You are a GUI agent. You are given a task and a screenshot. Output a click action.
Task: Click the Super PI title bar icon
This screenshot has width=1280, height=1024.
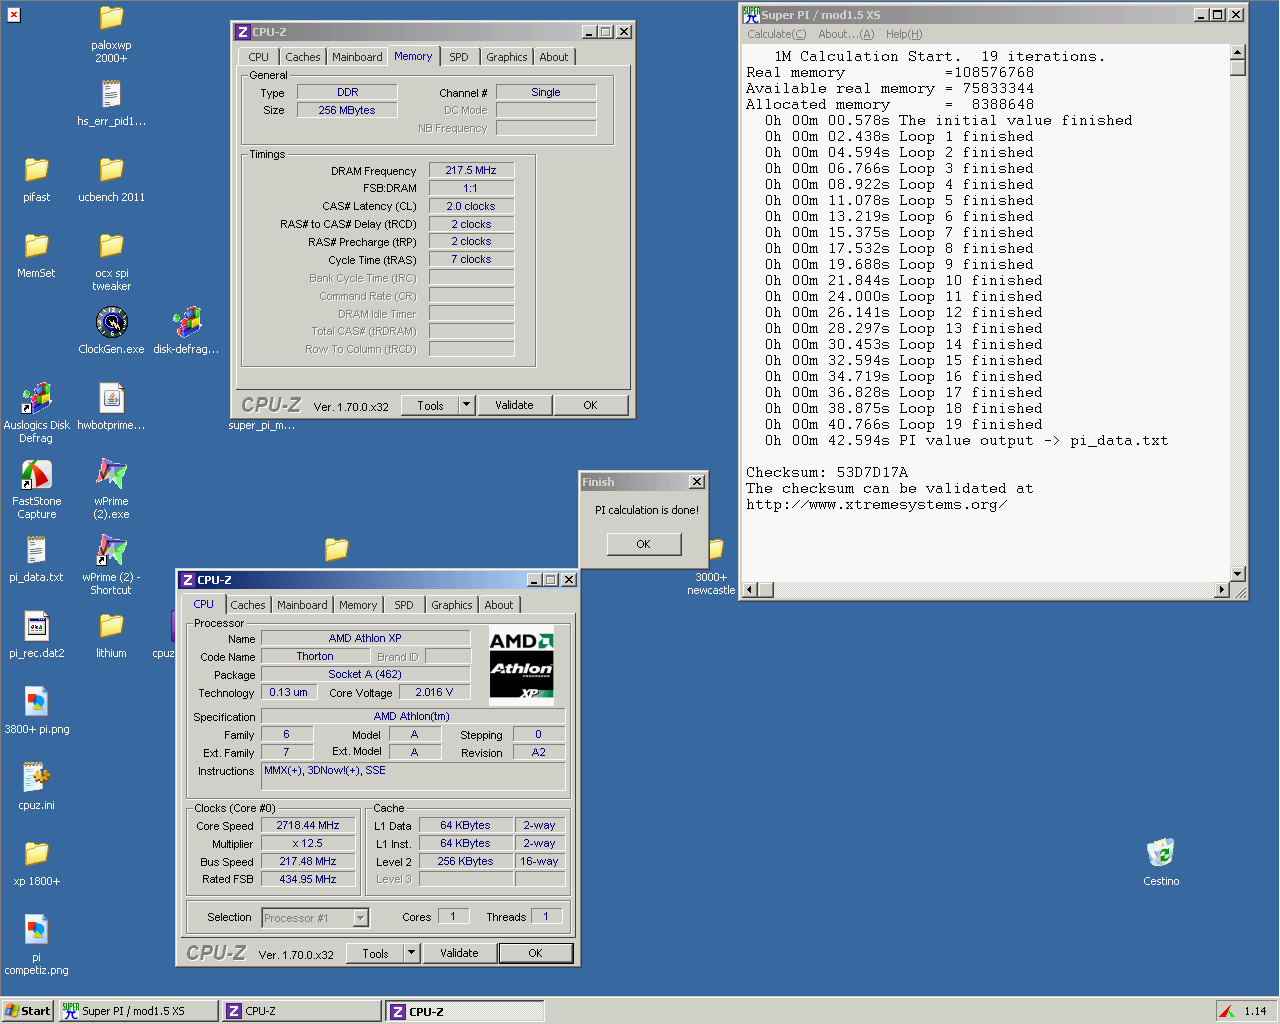751,15
